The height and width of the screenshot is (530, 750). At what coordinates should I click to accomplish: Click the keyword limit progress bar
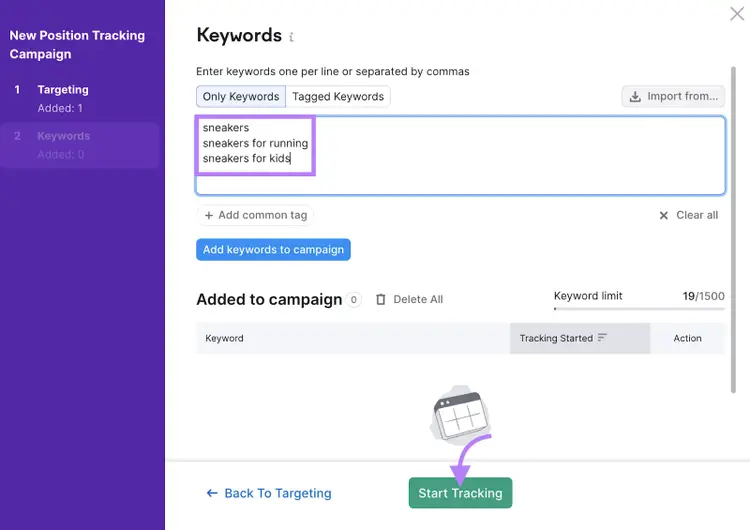(639, 309)
